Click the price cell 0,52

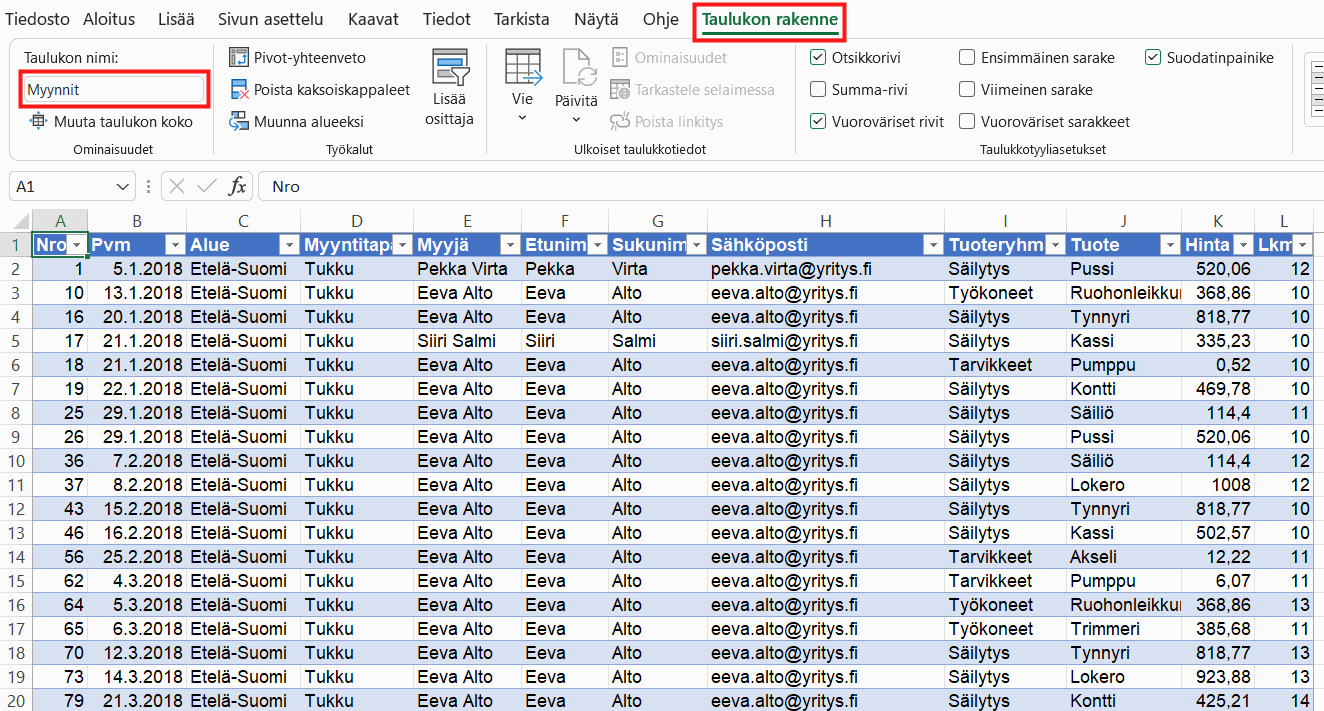1218,365
